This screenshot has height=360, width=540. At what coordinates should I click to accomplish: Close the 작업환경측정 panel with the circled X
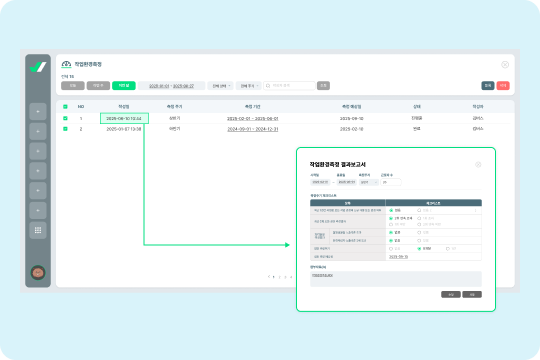505,65
